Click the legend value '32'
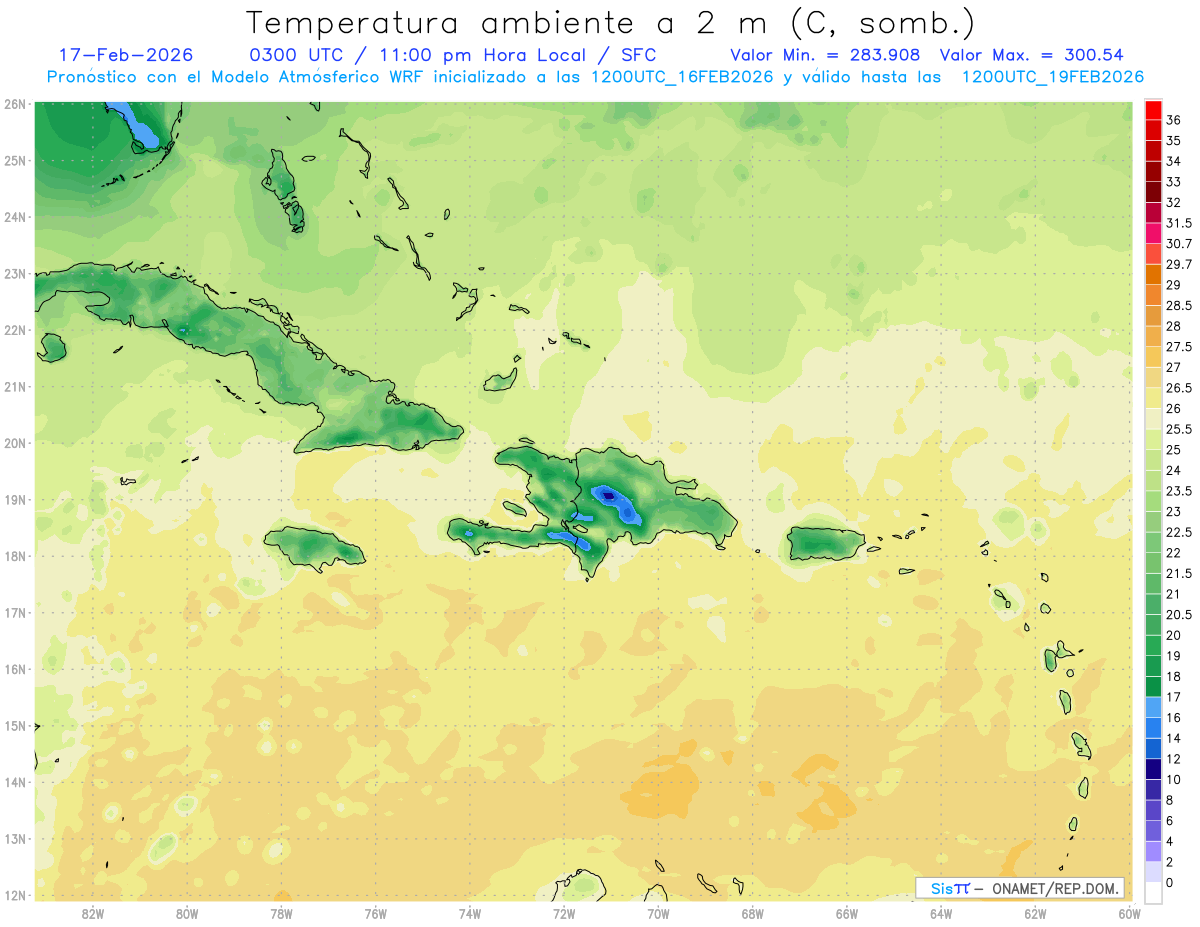1200x927 pixels. pyautogui.click(x=1173, y=202)
